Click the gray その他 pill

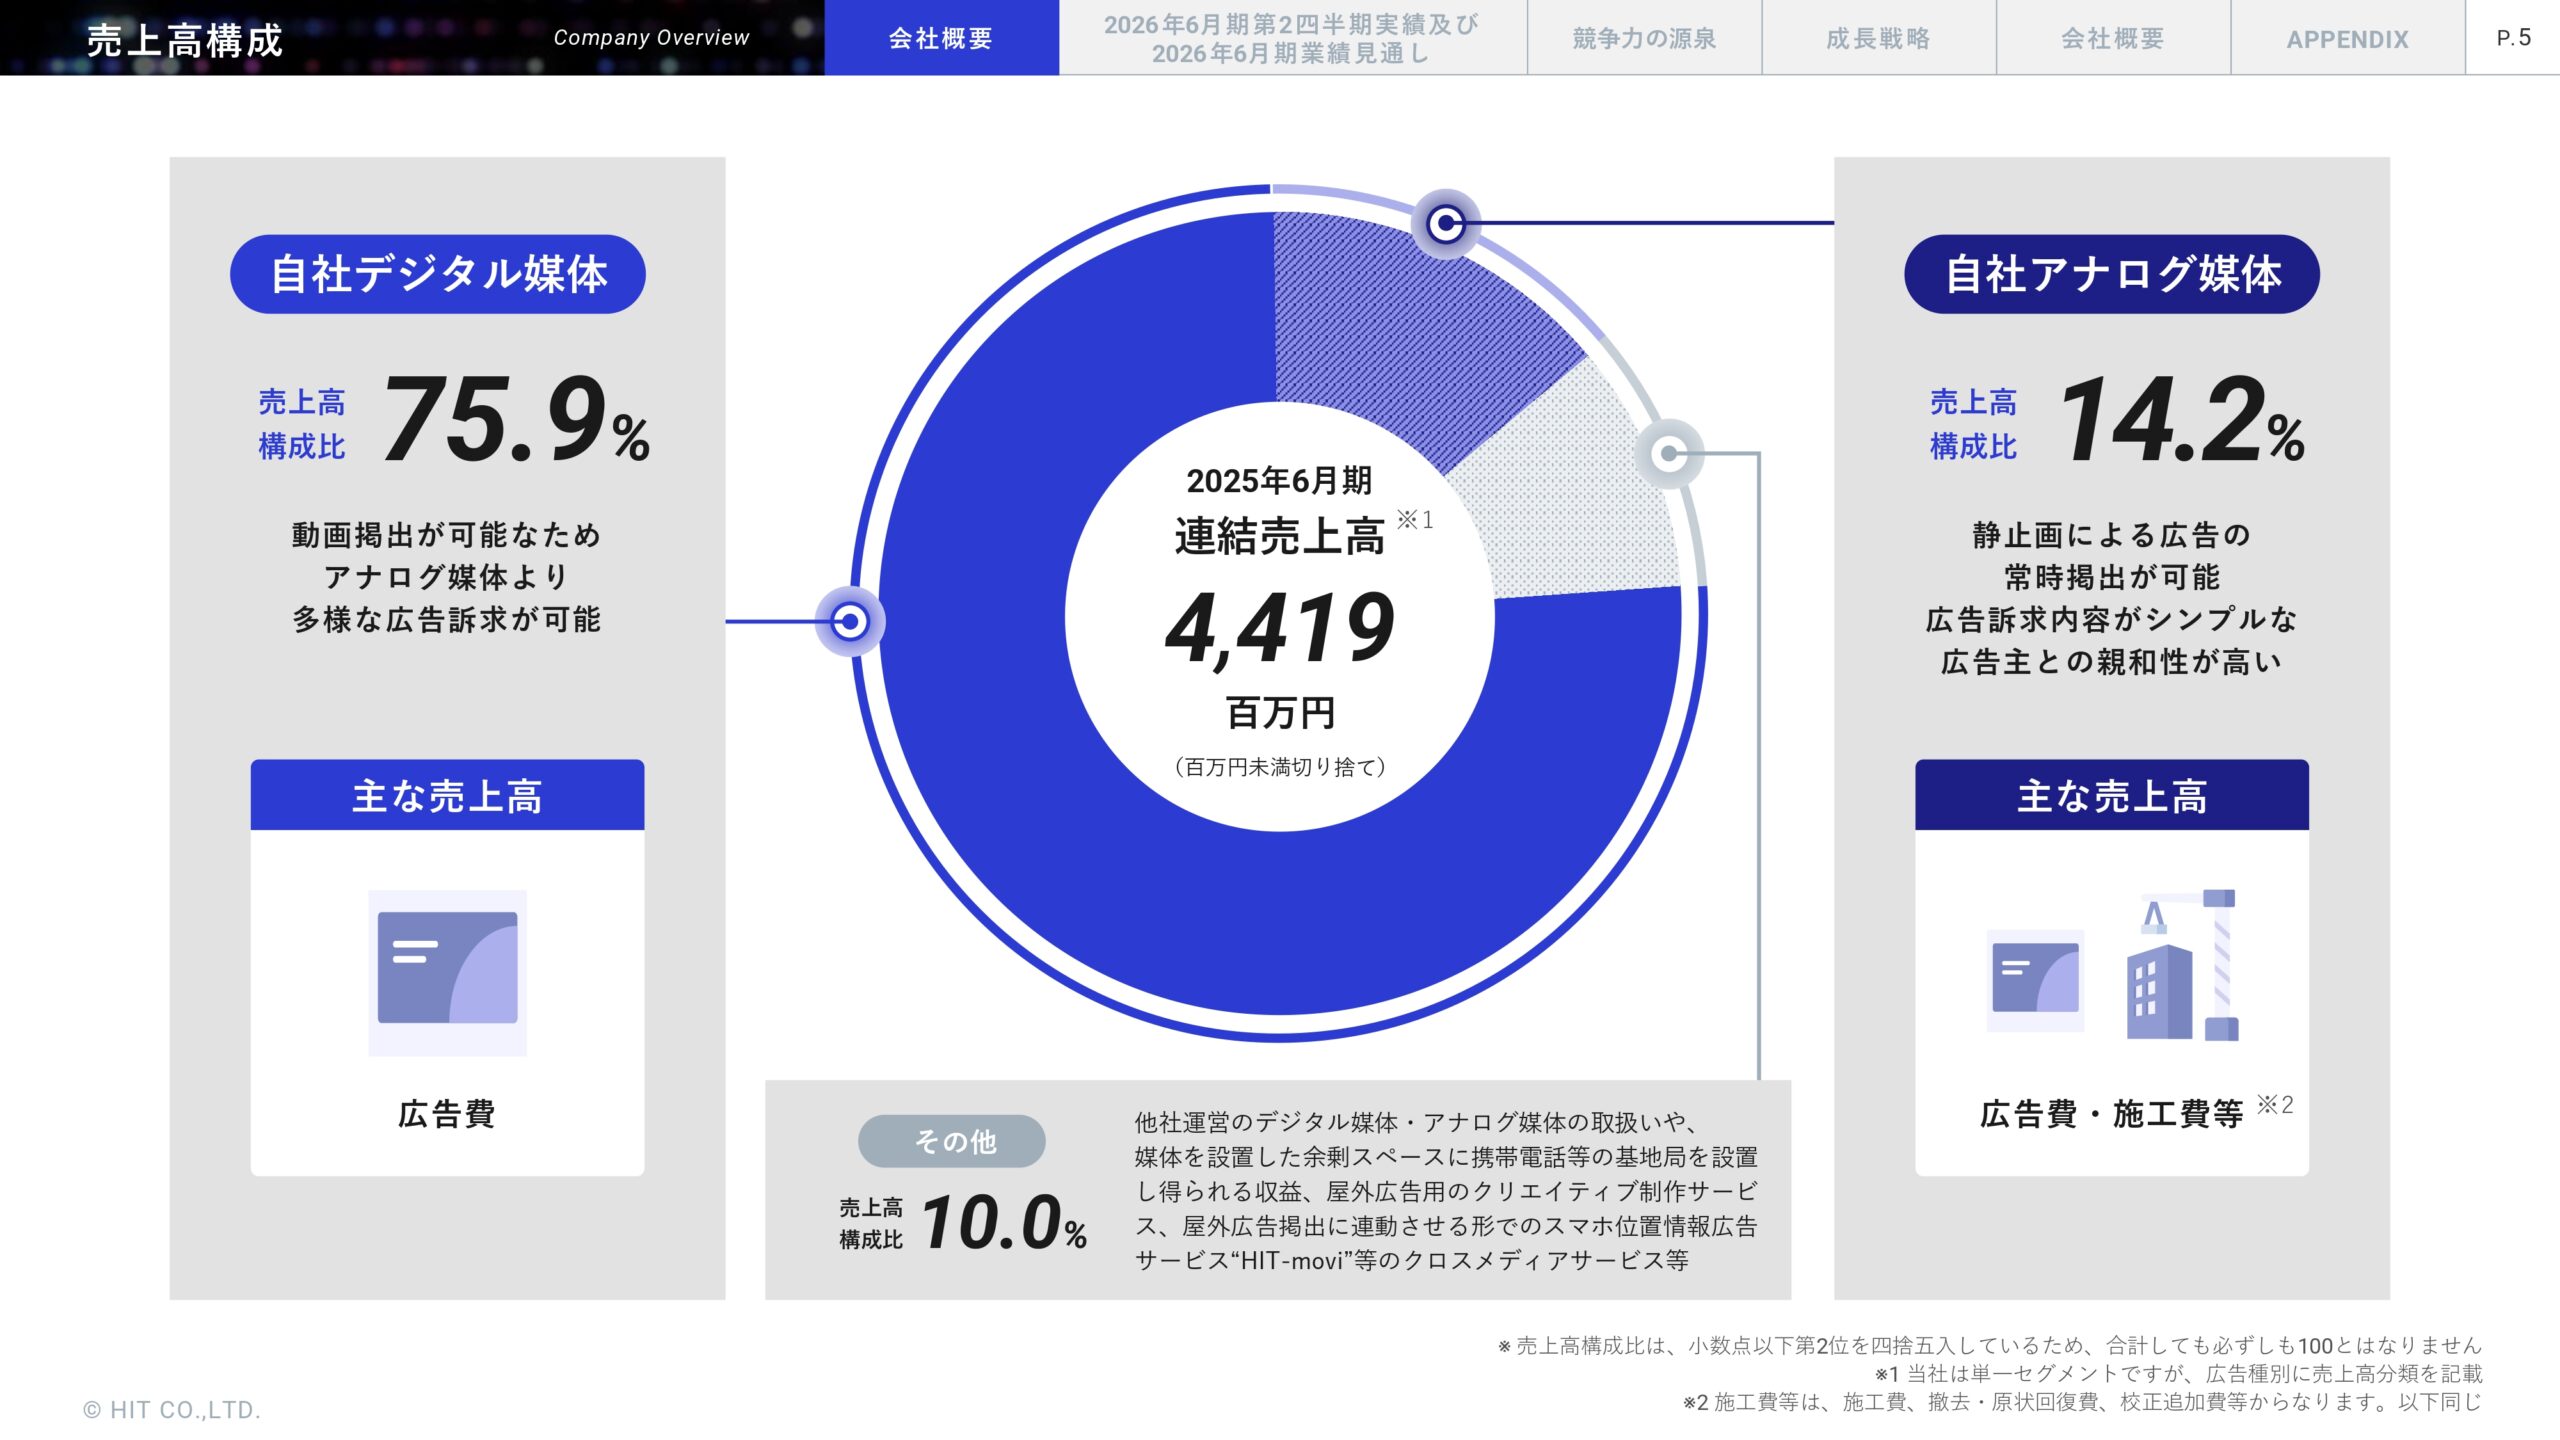(952, 1141)
